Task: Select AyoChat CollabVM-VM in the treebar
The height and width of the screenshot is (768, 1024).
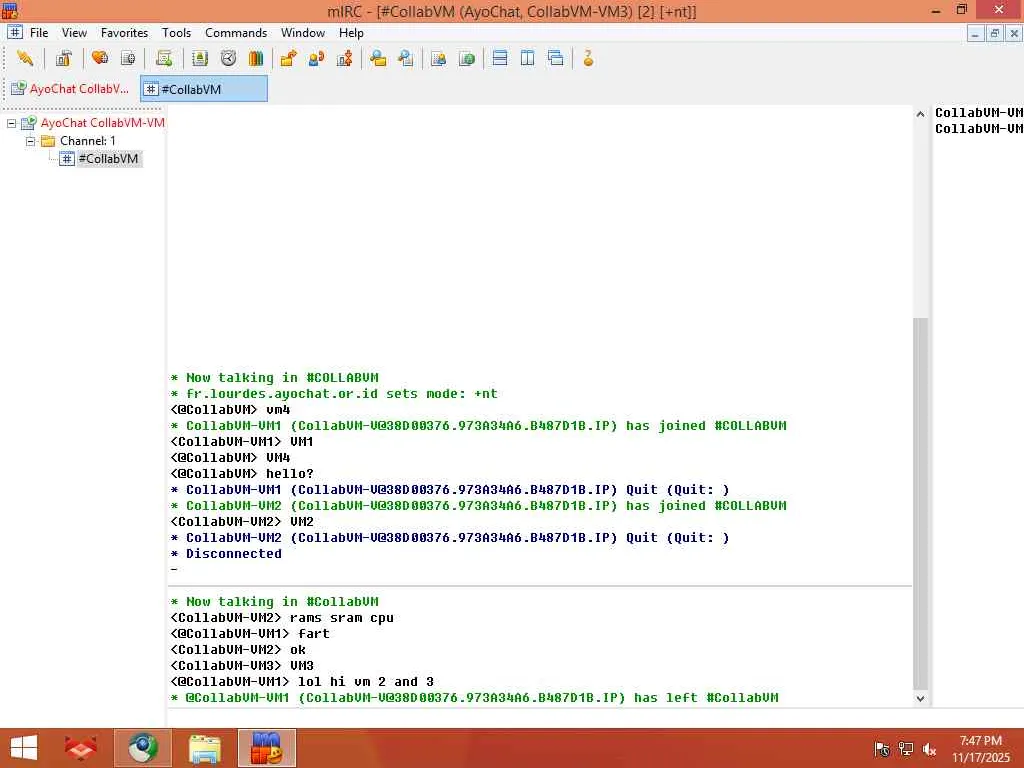Action: [x=103, y=123]
